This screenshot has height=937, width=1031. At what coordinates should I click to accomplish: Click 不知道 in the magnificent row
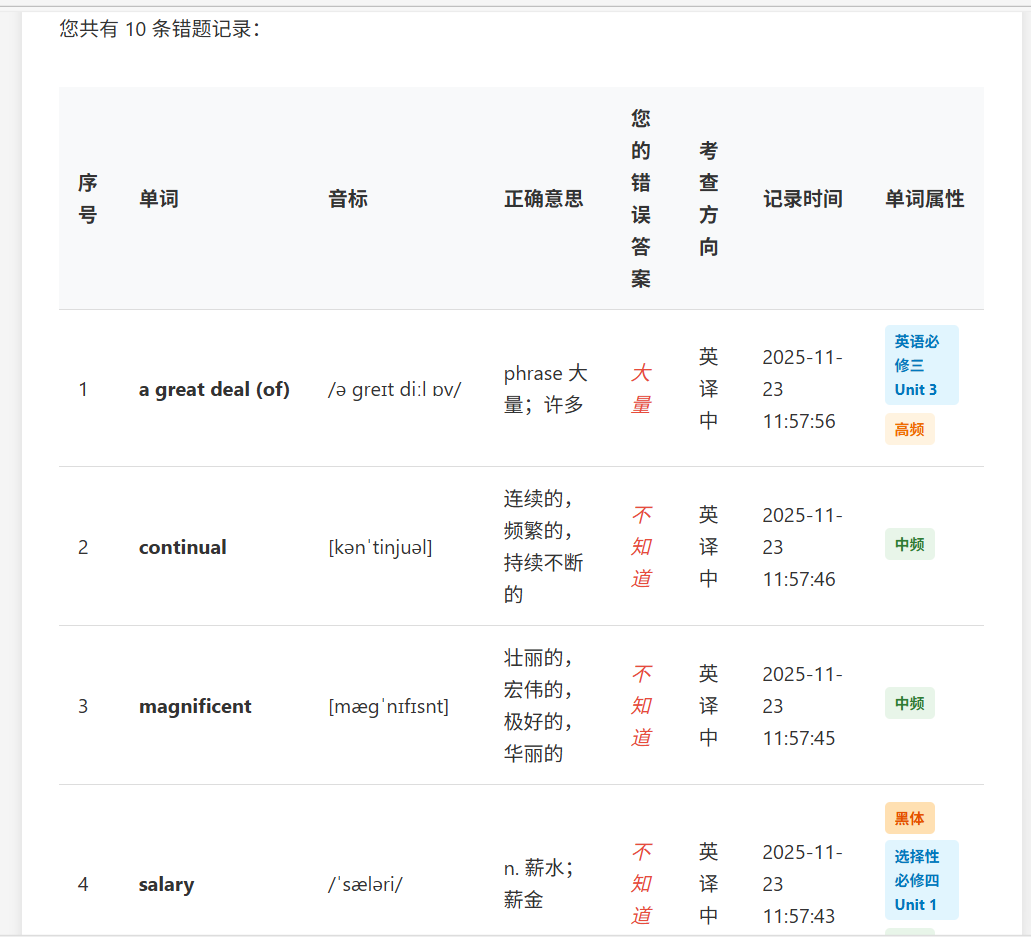(641, 706)
